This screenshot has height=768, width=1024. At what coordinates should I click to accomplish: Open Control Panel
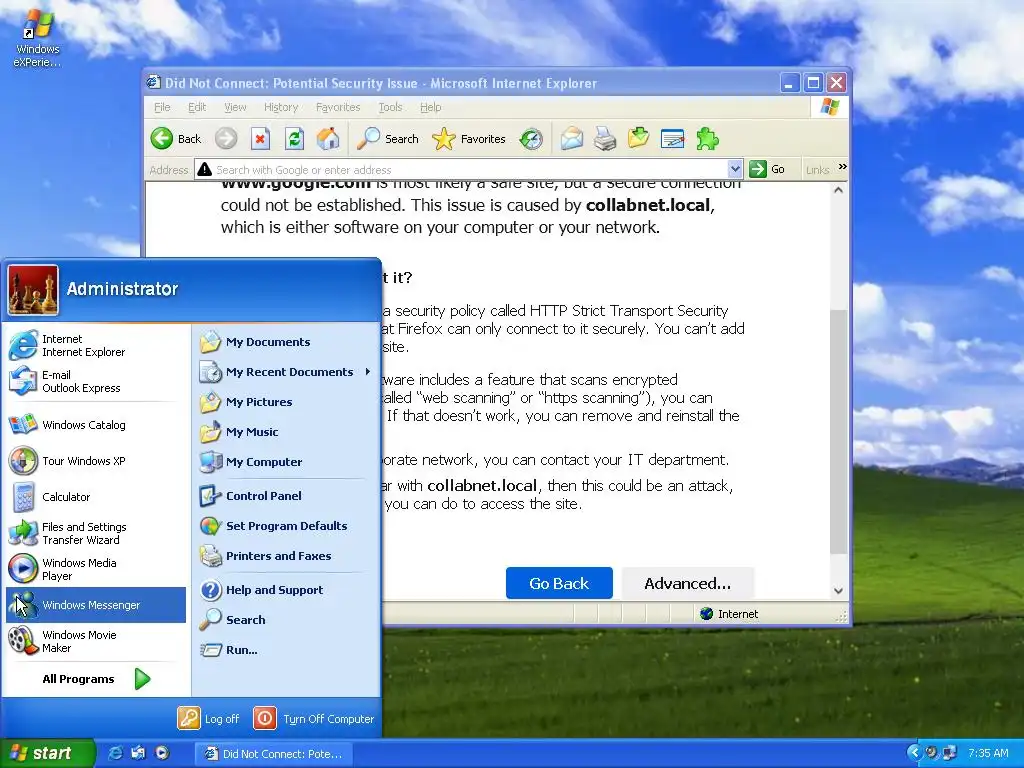point(285,496)
